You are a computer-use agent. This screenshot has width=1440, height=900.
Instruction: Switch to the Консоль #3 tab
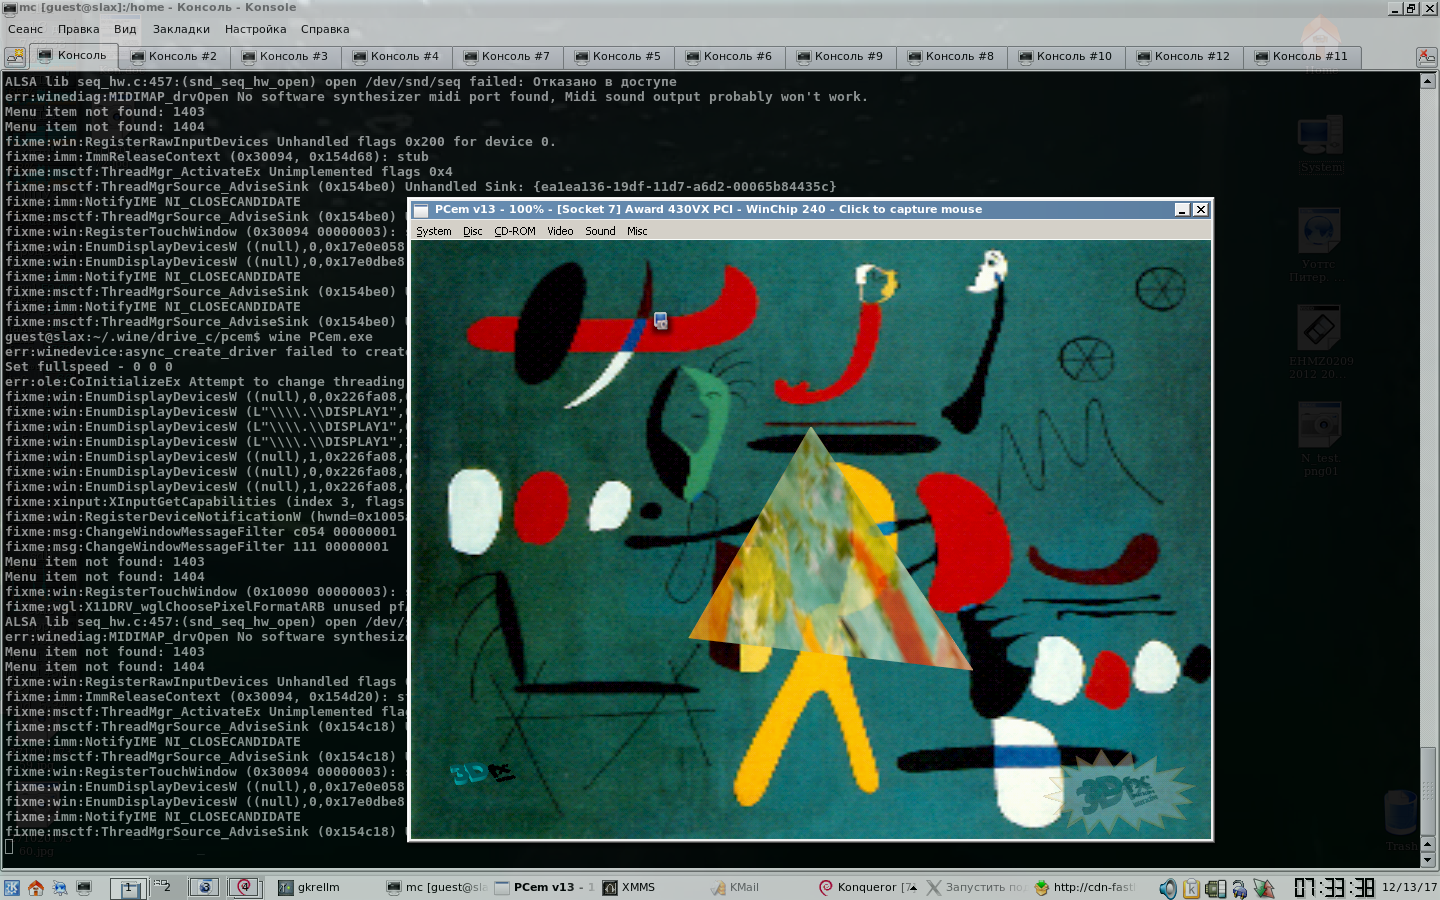coord(285,57)
